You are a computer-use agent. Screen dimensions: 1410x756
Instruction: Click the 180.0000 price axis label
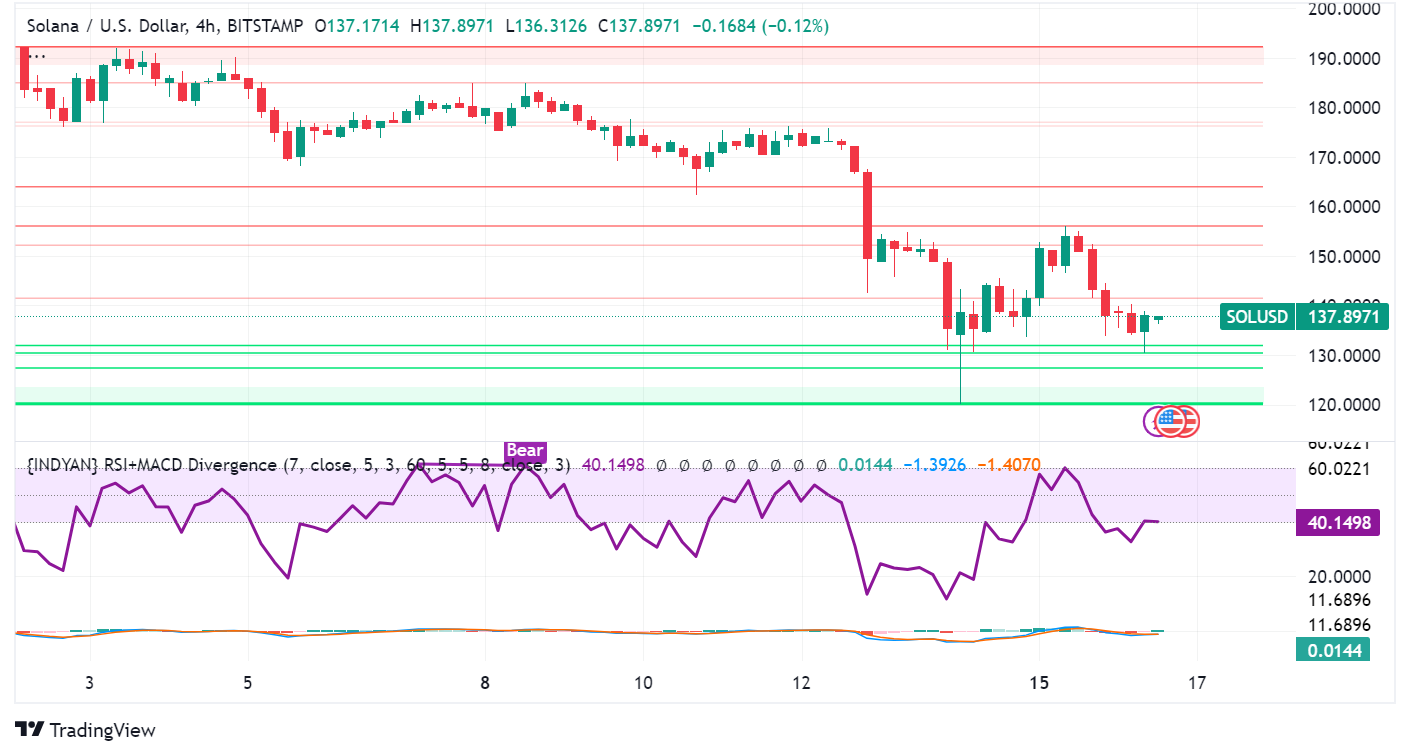coord(1344,108)
